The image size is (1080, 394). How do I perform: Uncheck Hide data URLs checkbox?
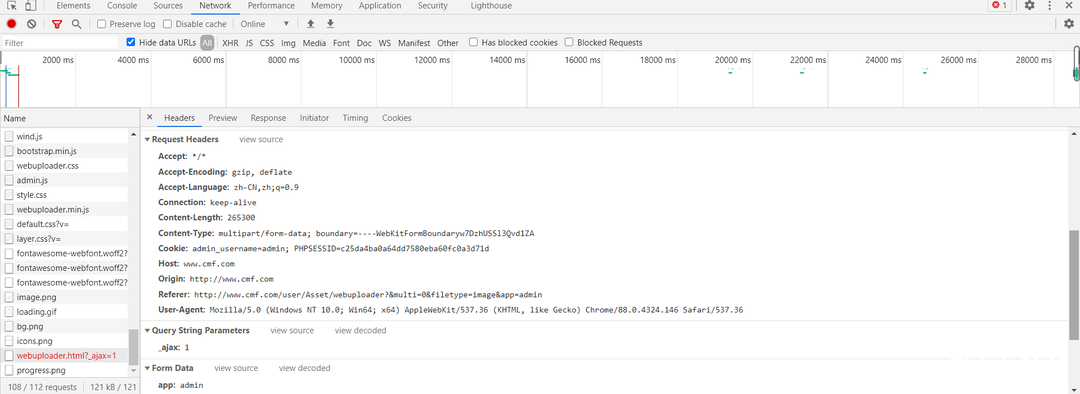point(131,42)
